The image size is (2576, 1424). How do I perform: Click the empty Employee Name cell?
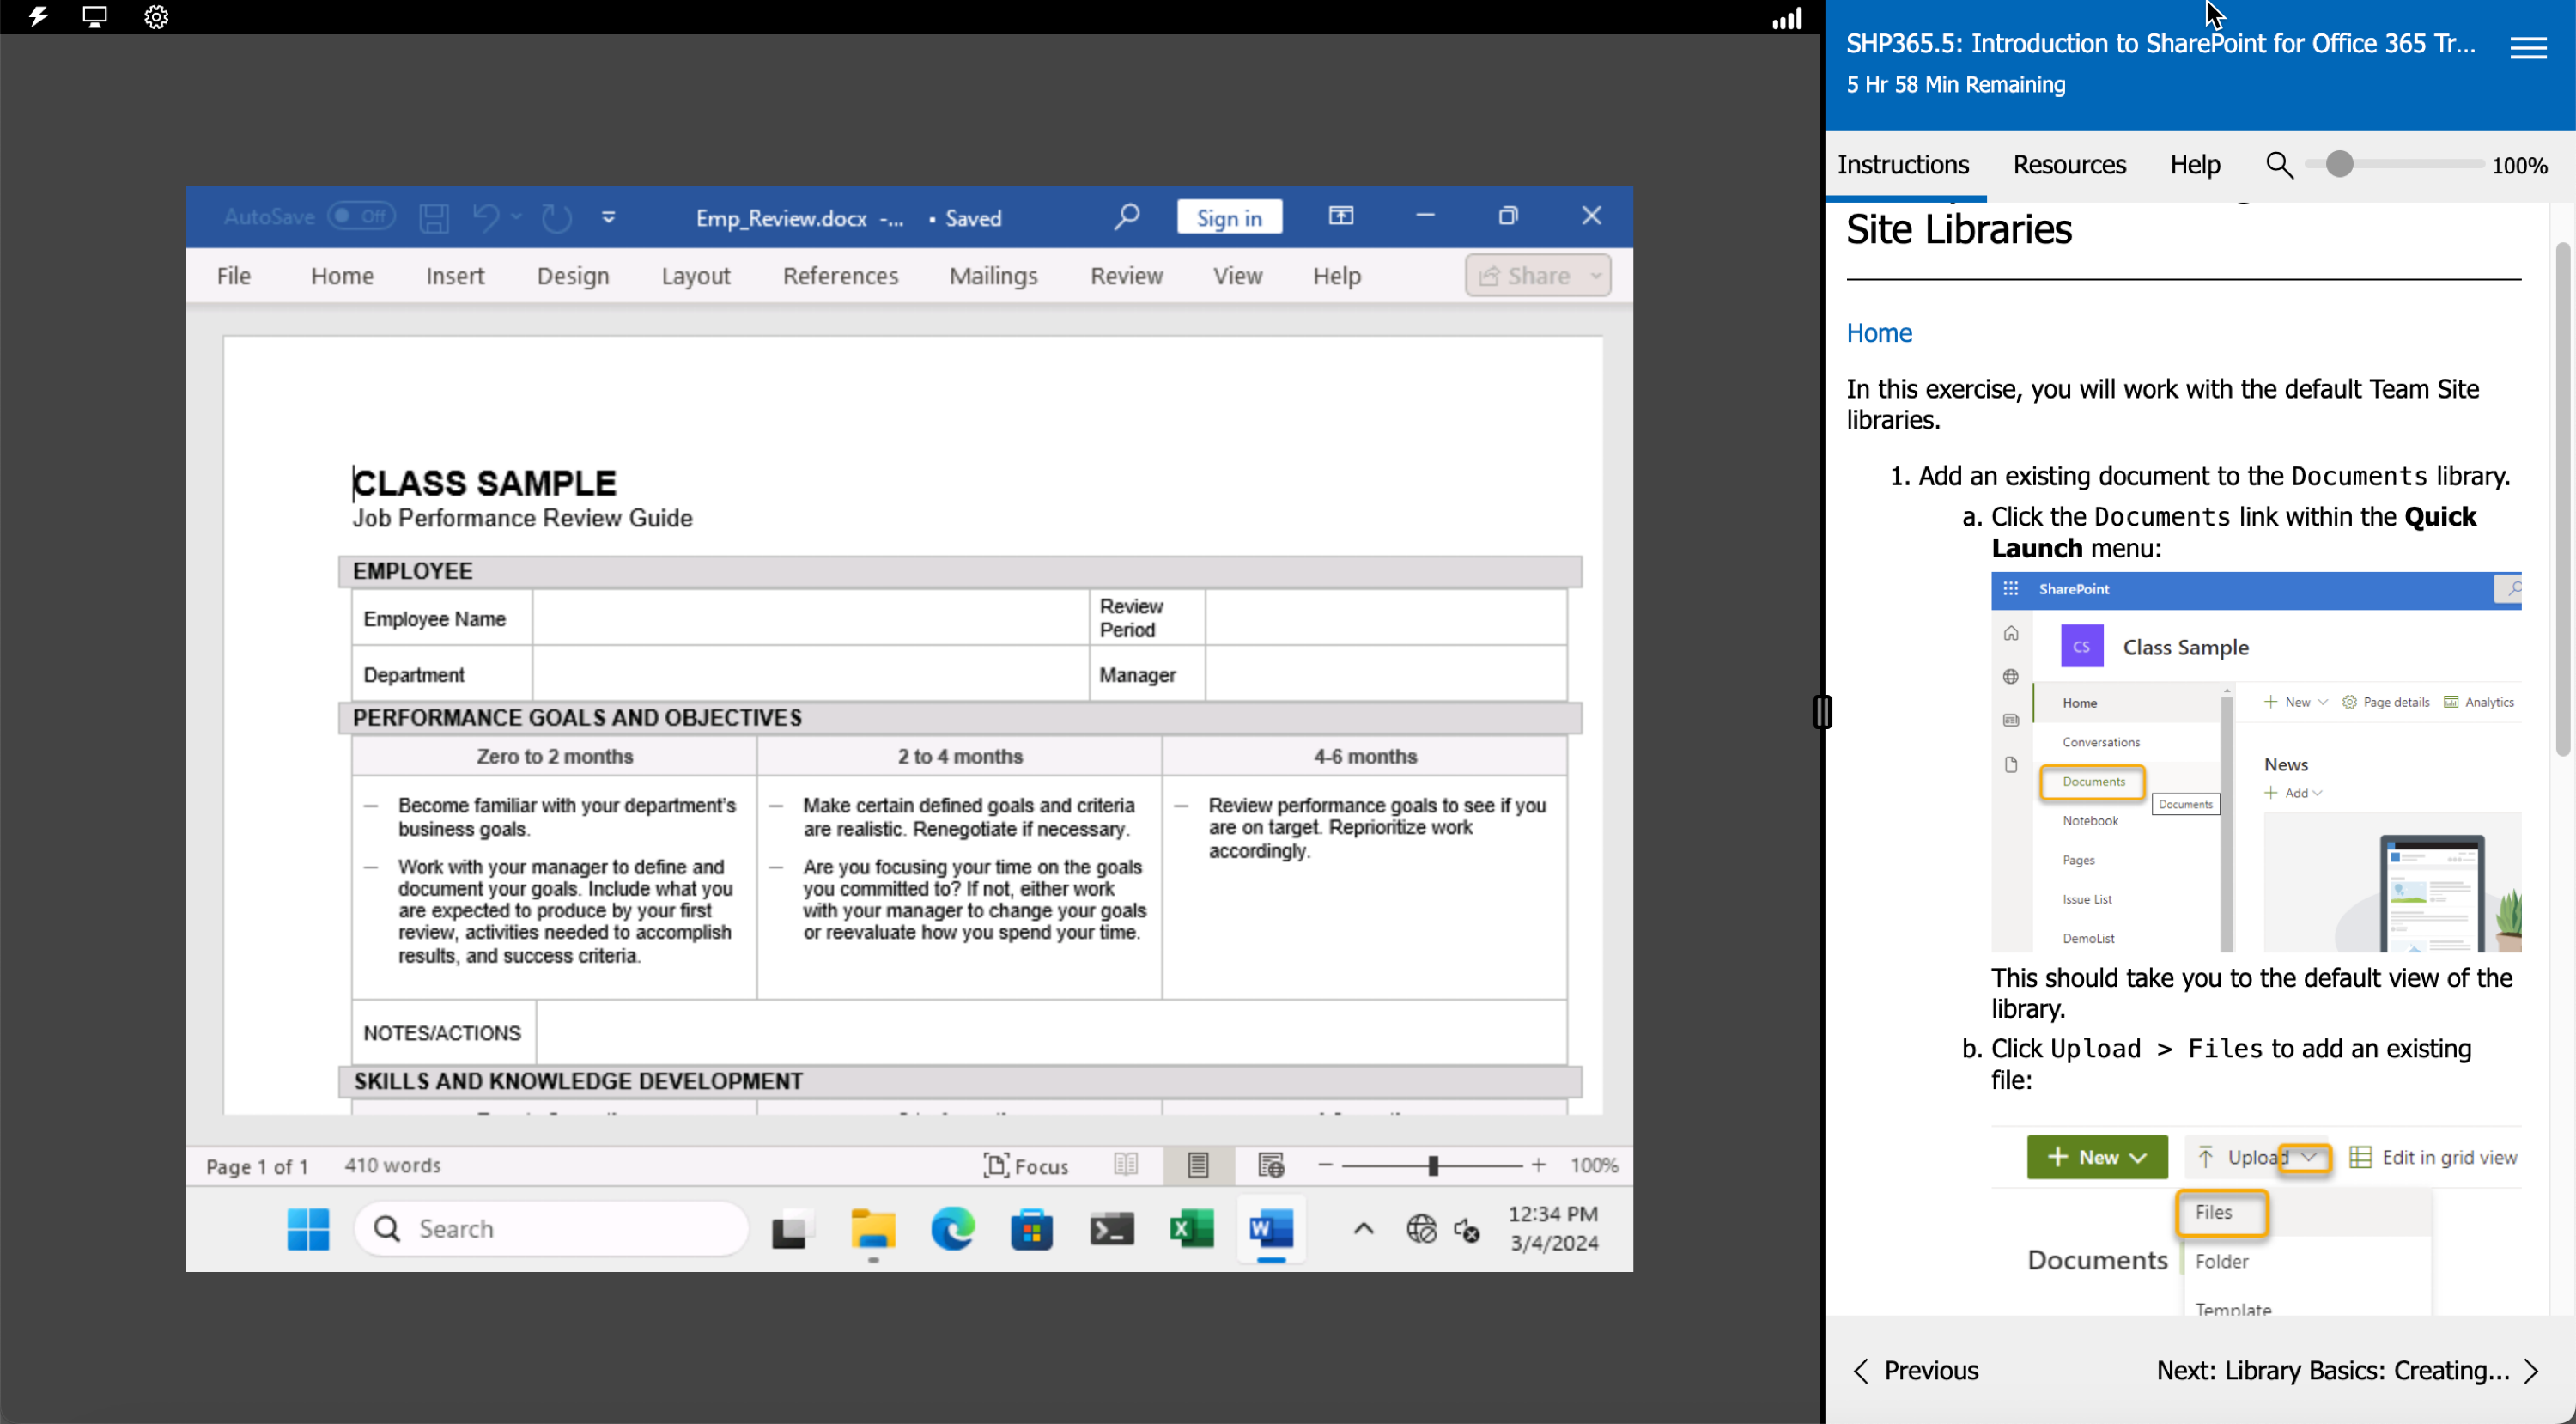tap(810, 618)
